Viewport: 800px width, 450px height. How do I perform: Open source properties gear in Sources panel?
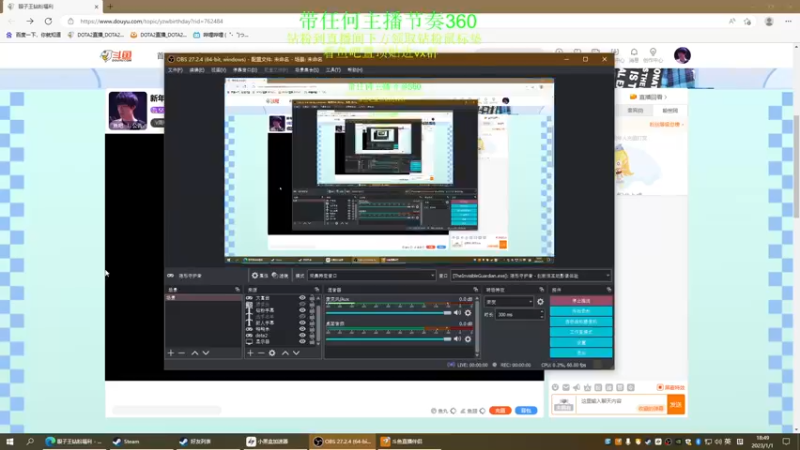pos(272,353)
